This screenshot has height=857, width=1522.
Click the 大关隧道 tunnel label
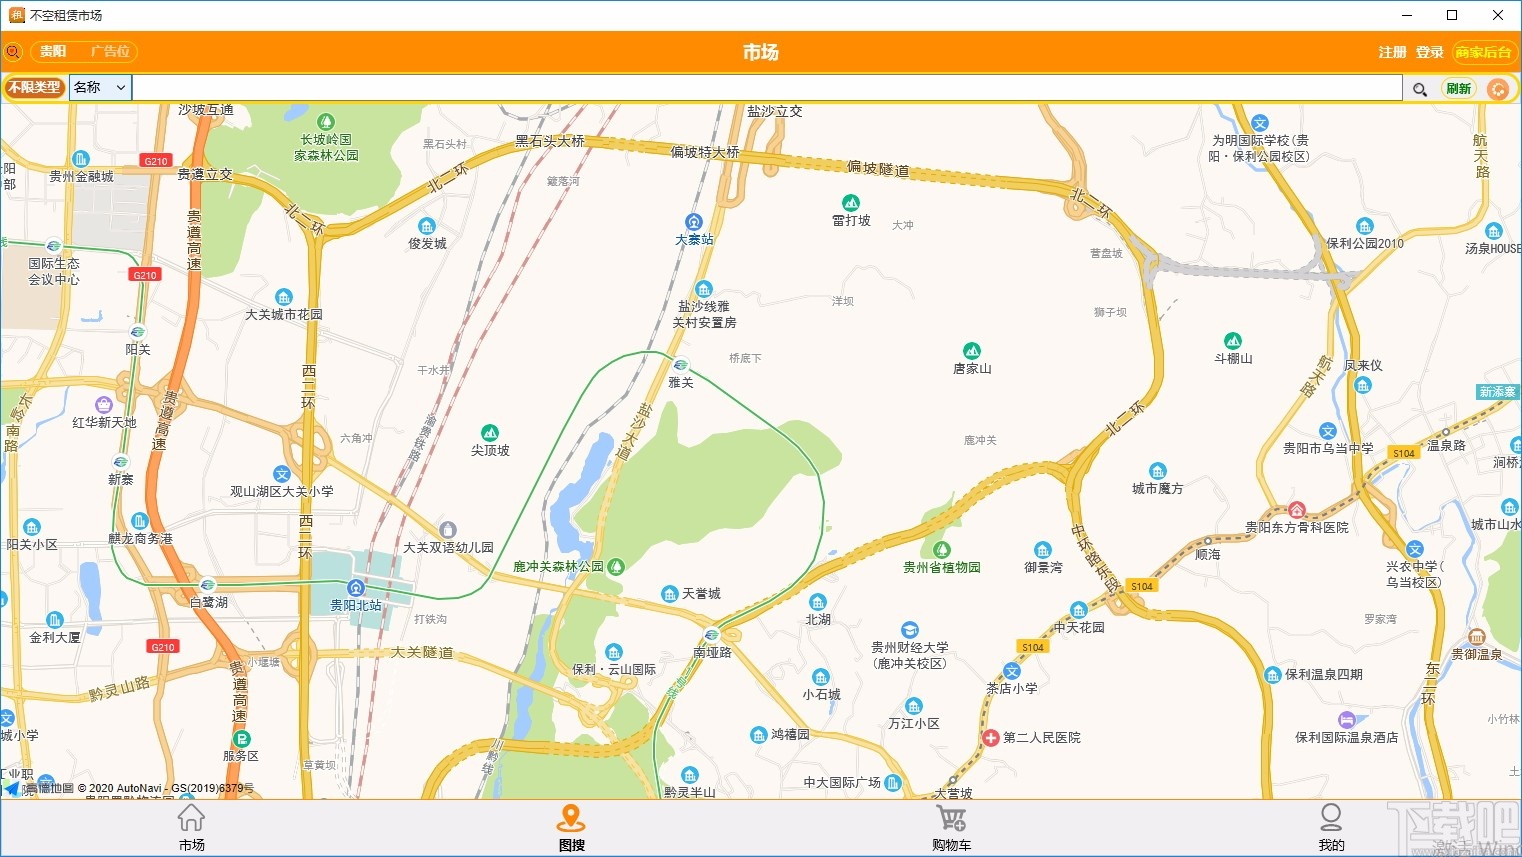pyautogui.click(x=422, y=652)
